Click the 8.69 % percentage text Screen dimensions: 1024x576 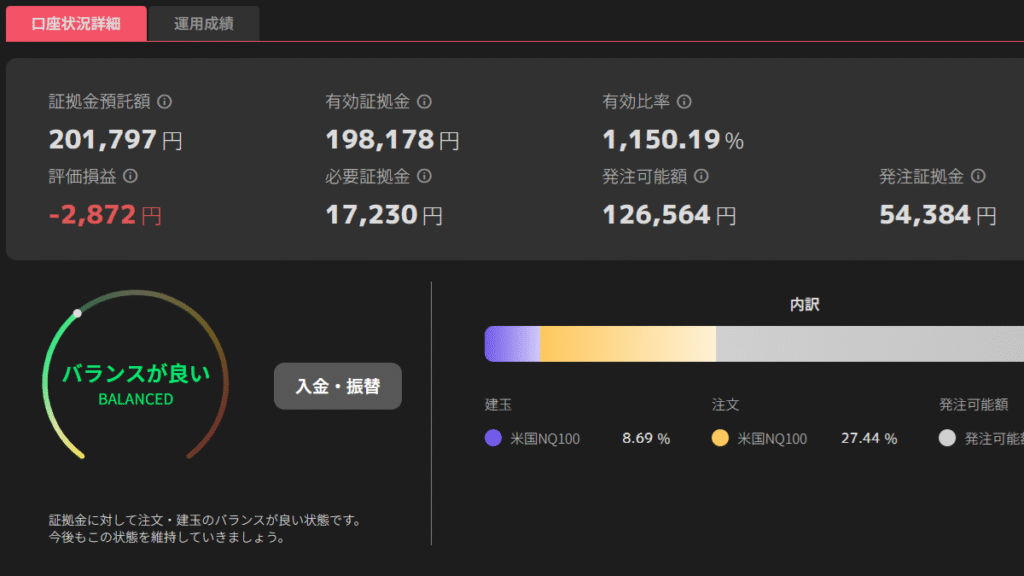pos(646,438)
